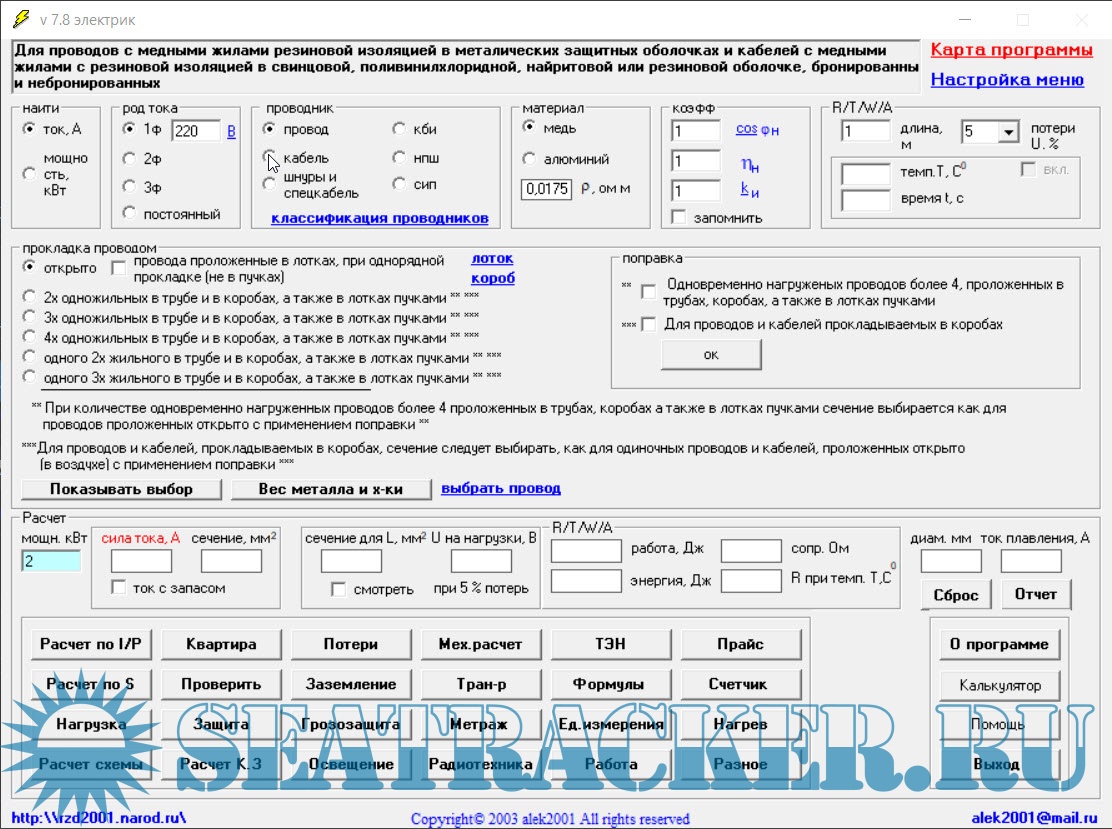Select the 'кабель' conductor radio button
1112x829 pixels.
pos(270,157)
